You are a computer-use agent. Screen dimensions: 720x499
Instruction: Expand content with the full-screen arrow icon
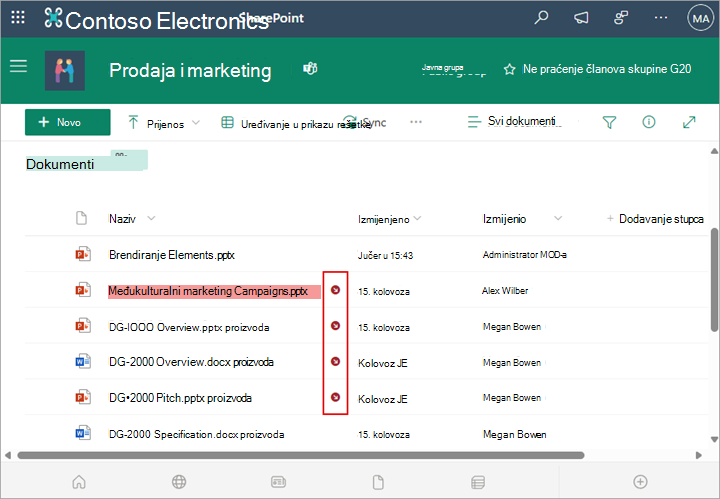tap(689, 122)
